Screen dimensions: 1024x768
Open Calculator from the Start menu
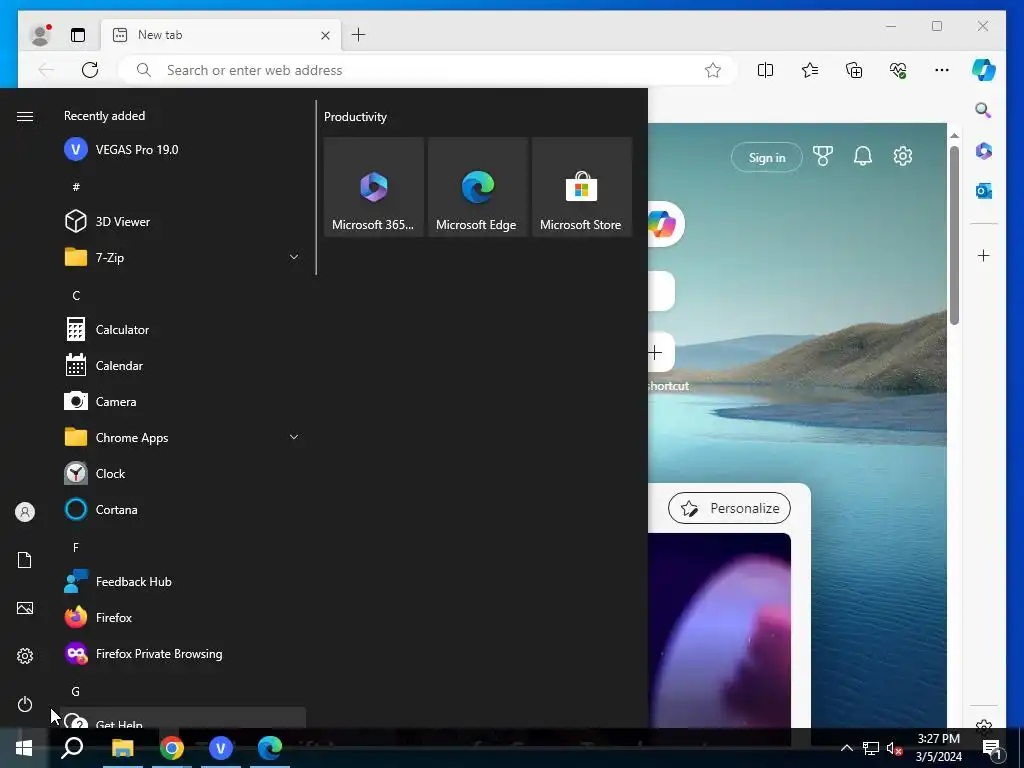click(183, 329)
